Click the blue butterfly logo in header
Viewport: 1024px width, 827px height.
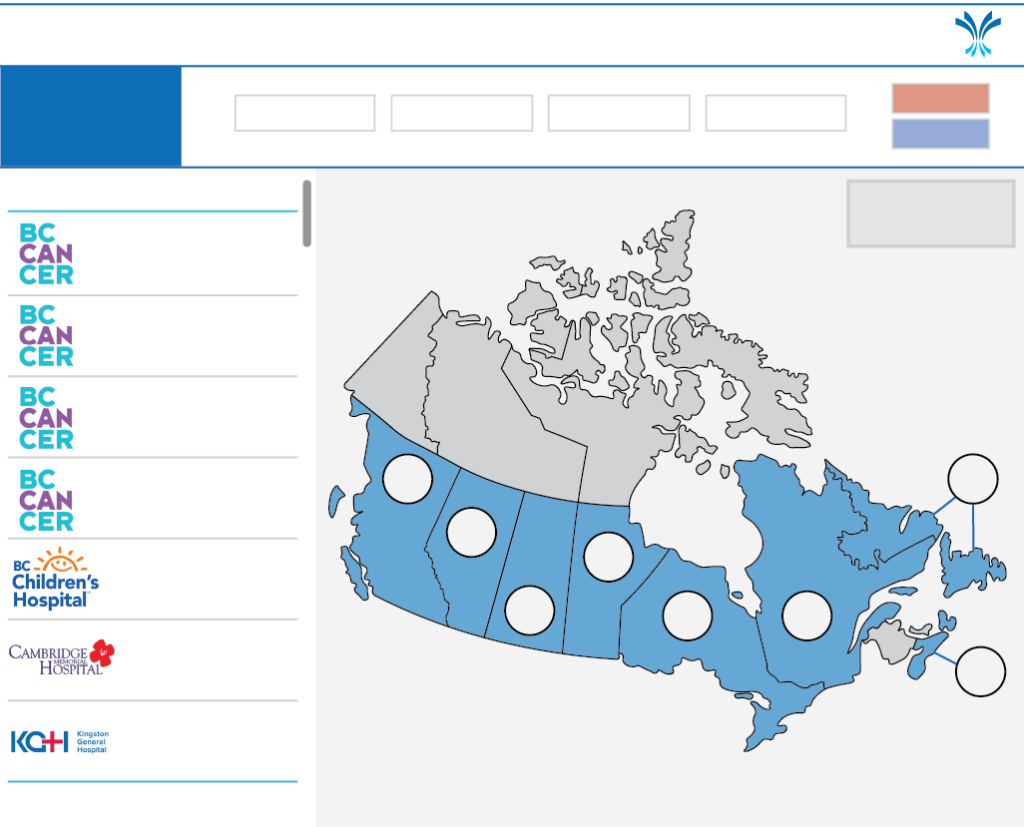point(978,33)
